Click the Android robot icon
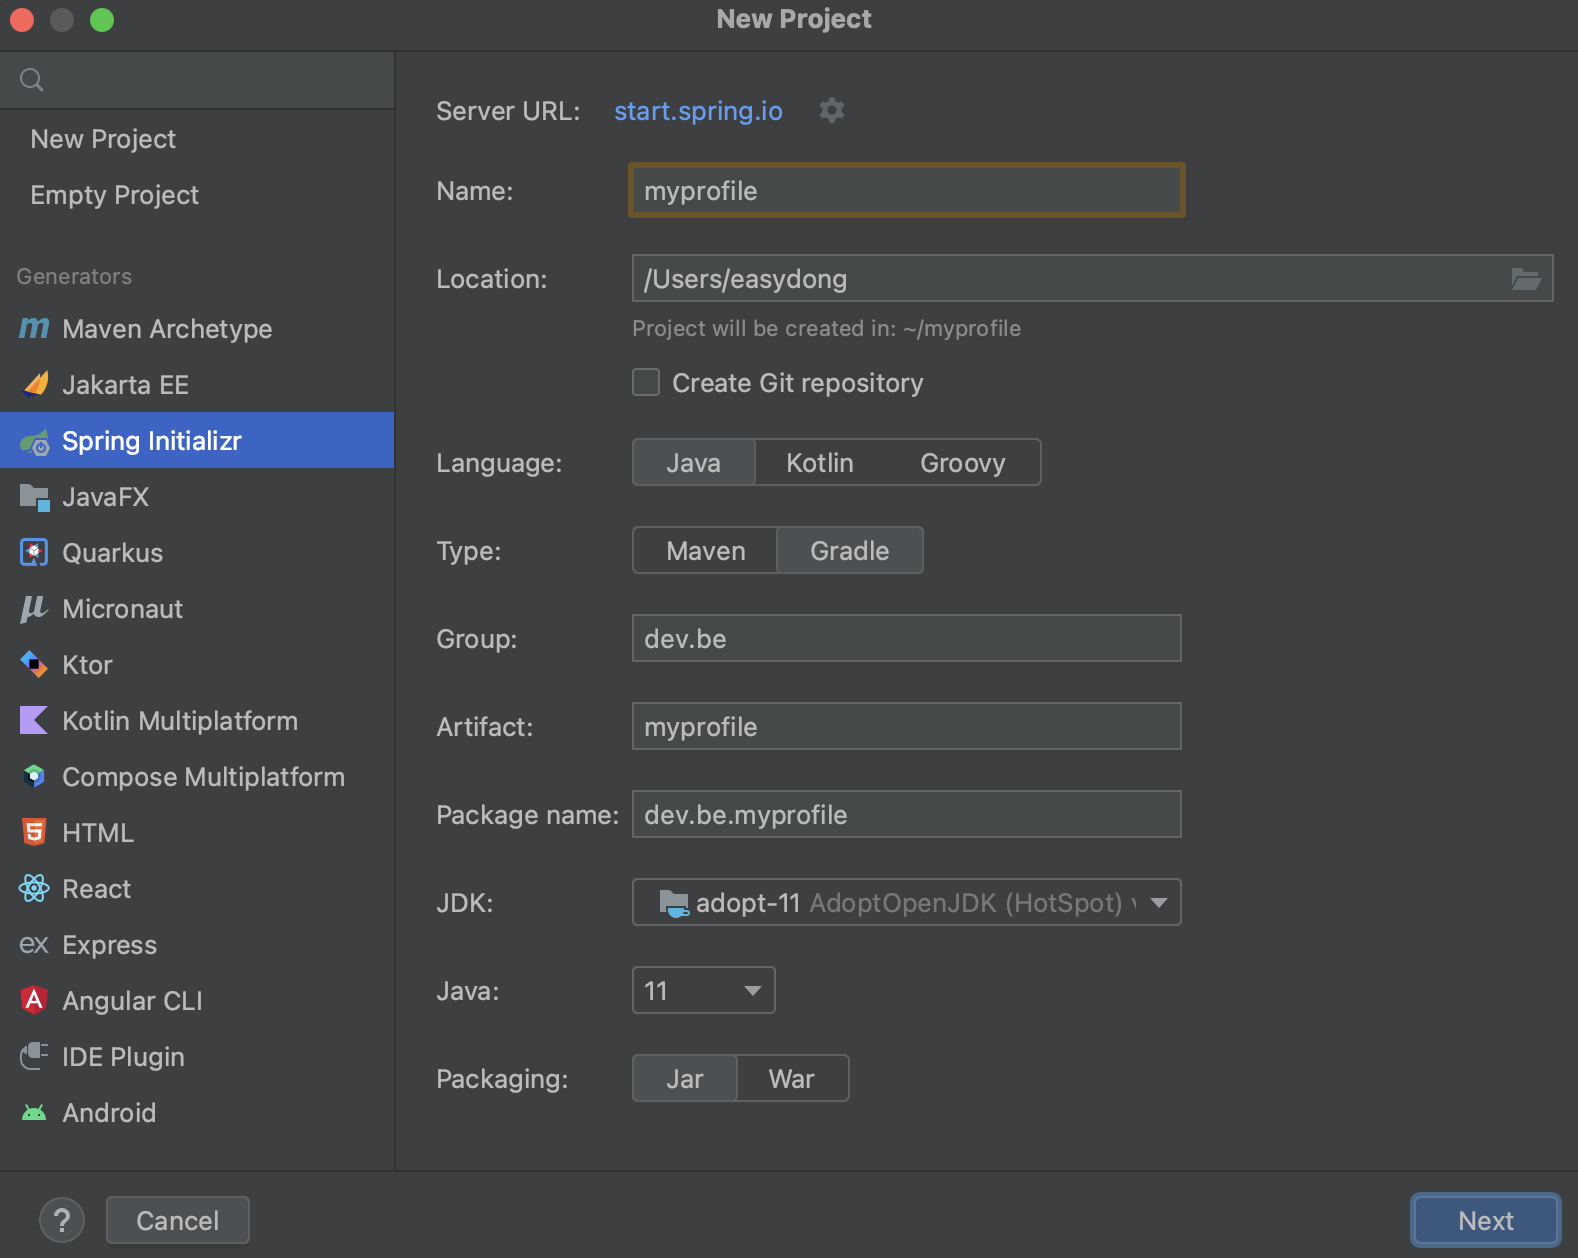Viewport: 1578px width, 1258px height. coord(34,1112)
